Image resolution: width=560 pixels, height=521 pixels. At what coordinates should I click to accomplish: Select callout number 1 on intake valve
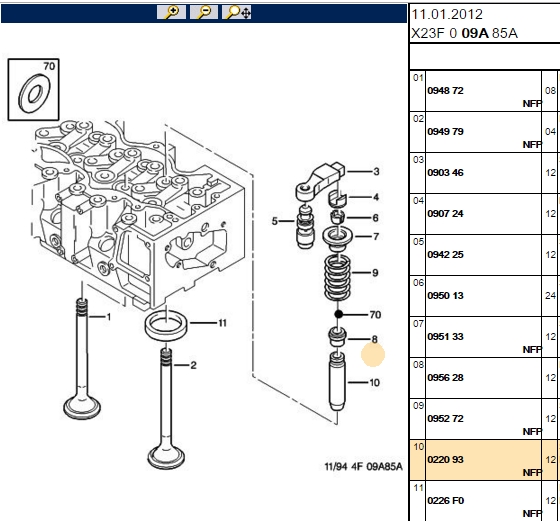[x=109, y=317]
